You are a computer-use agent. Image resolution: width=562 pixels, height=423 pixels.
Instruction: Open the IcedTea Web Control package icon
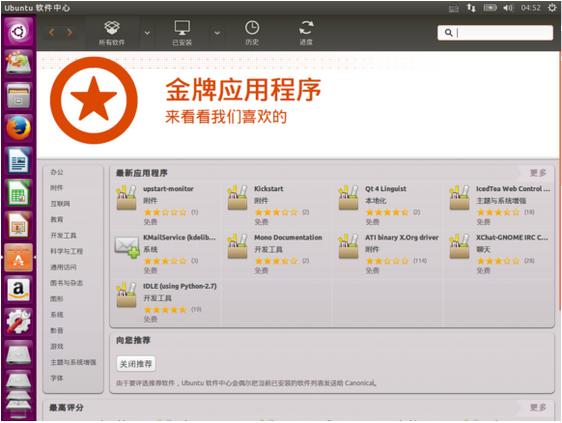(x=459, y=198)
